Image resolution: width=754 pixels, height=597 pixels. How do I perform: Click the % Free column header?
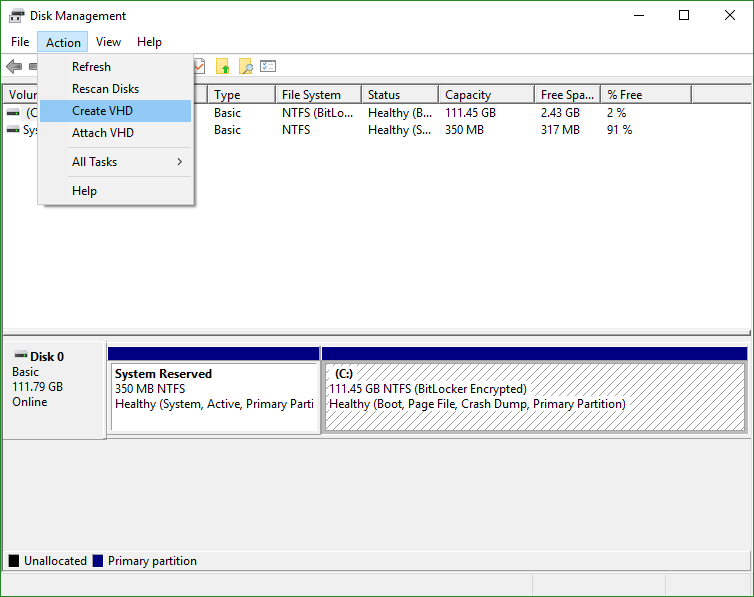click(645, 95)
